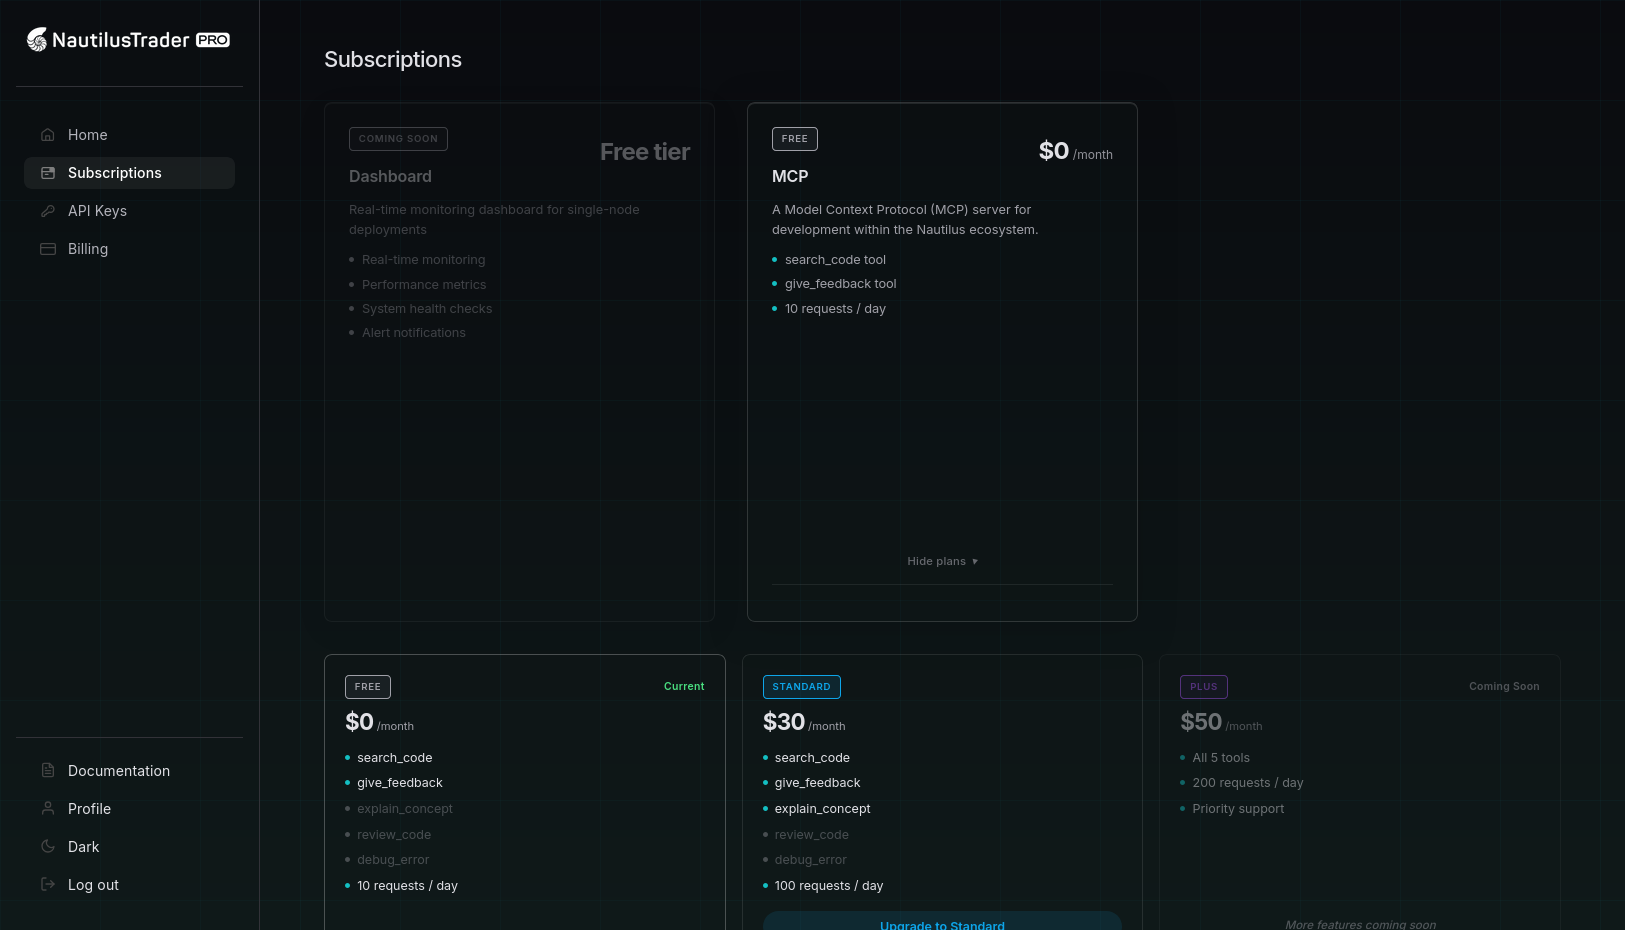Click 'All 5 tools' feature text
Viewport: 1625px width, 930px height.
click(x=1221, y=758)
